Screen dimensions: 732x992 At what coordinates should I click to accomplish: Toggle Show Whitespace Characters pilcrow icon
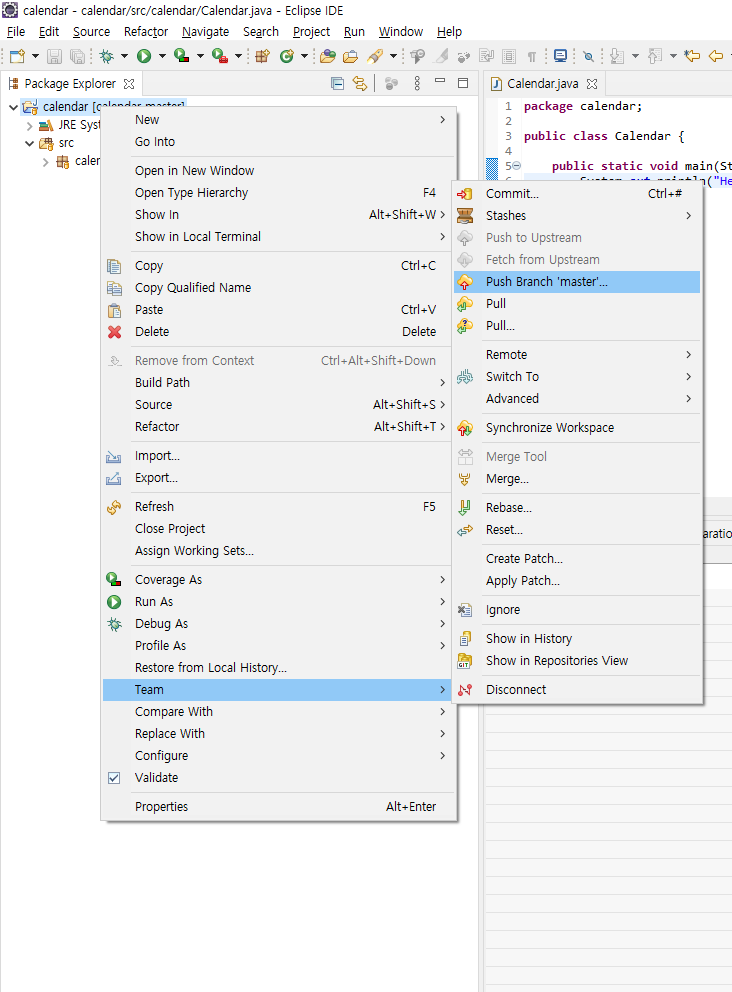point(532,56)
